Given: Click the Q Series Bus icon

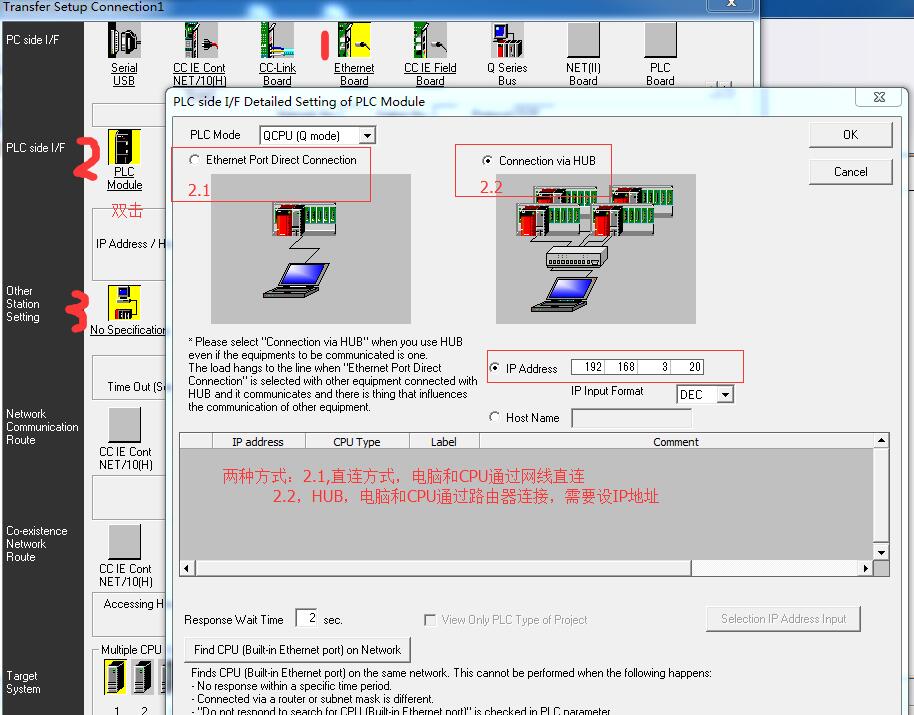Looking at the screenshot, I should click(507, 42).
